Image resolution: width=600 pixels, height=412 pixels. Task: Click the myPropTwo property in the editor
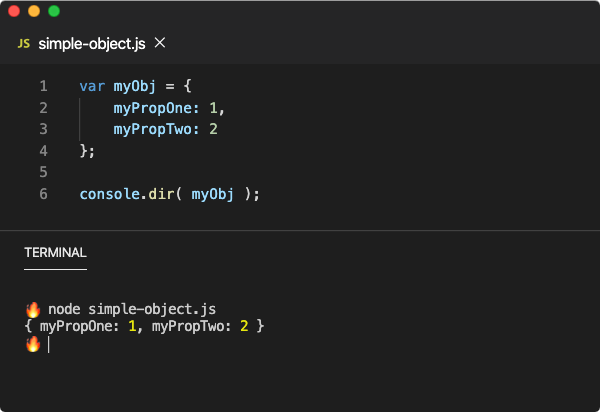152,130
